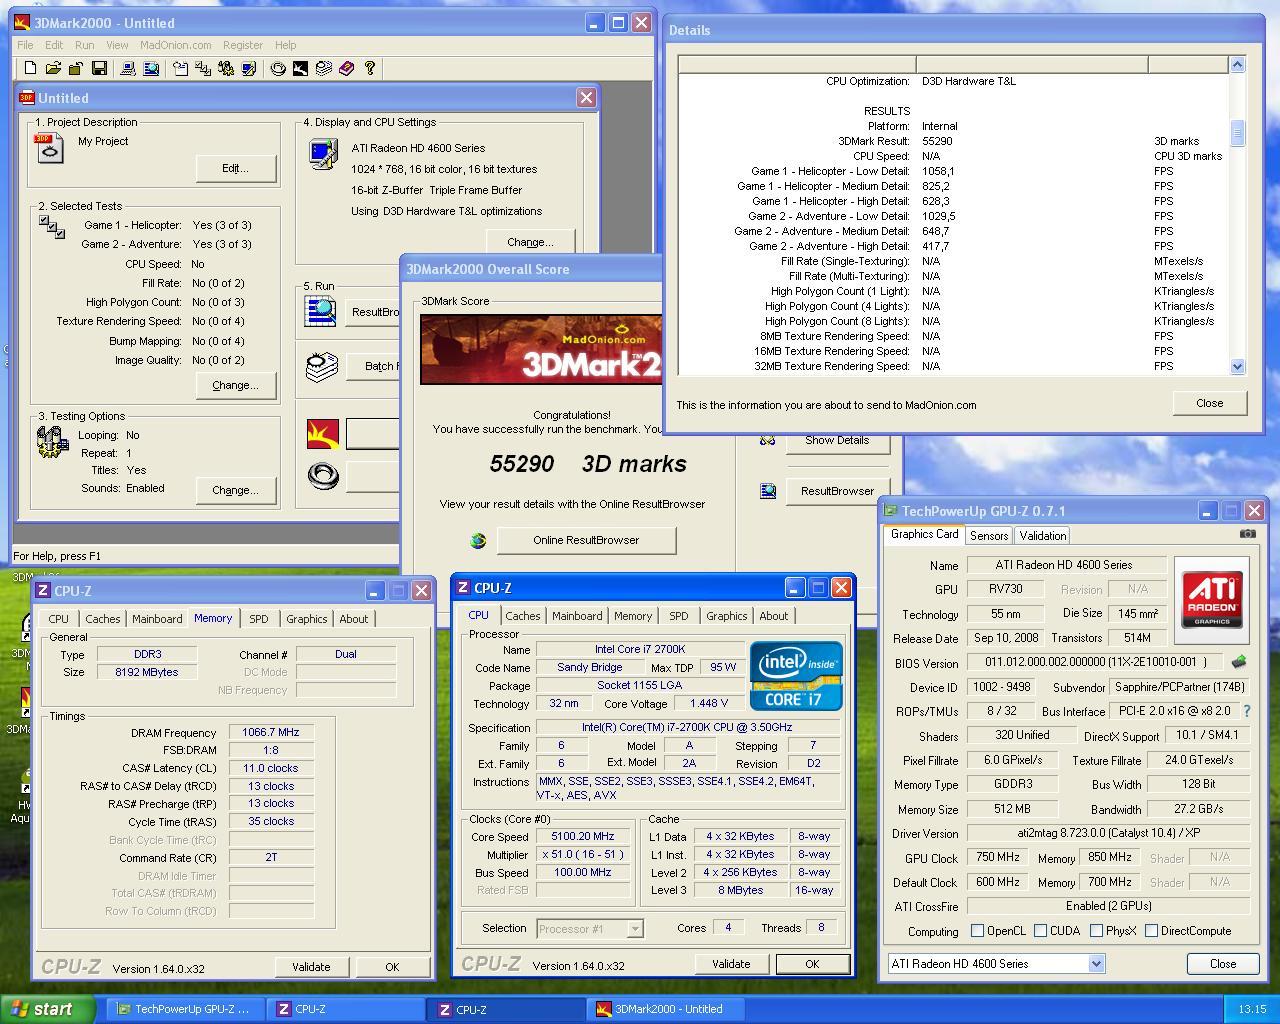Click Validate in the left CPU-Z window

(311, 967)
